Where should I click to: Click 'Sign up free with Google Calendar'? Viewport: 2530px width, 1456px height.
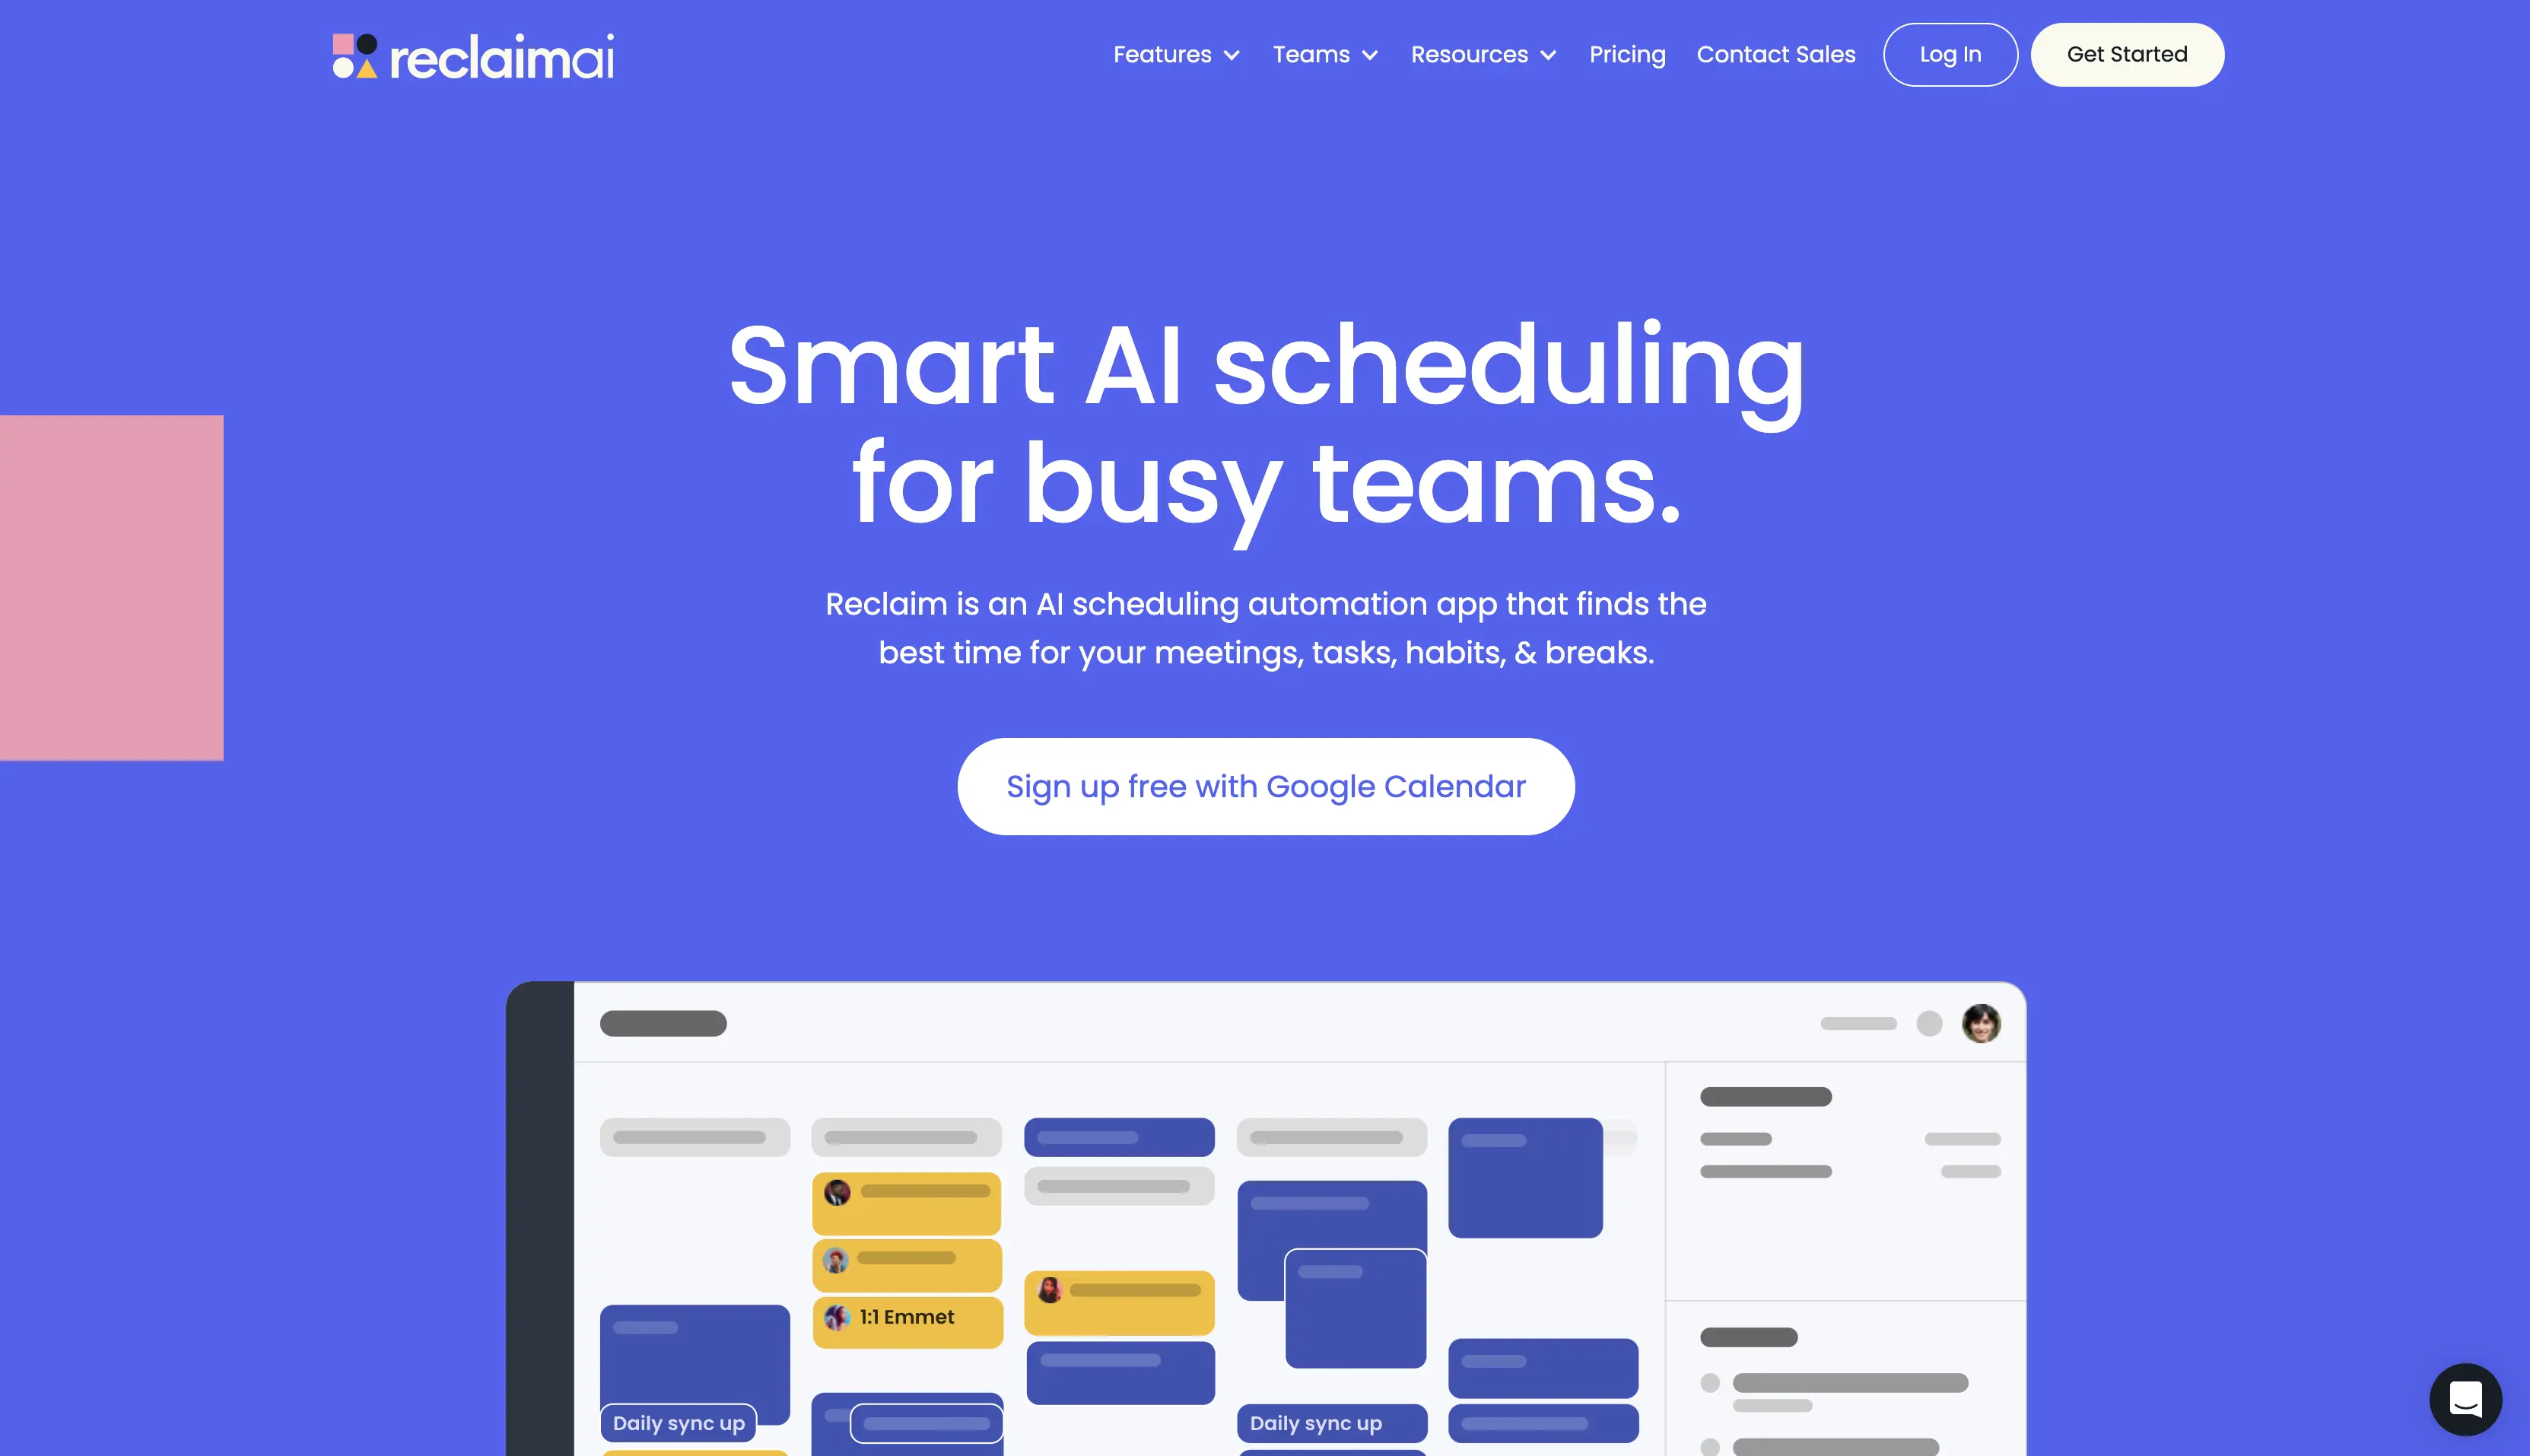pos(1267,785)
